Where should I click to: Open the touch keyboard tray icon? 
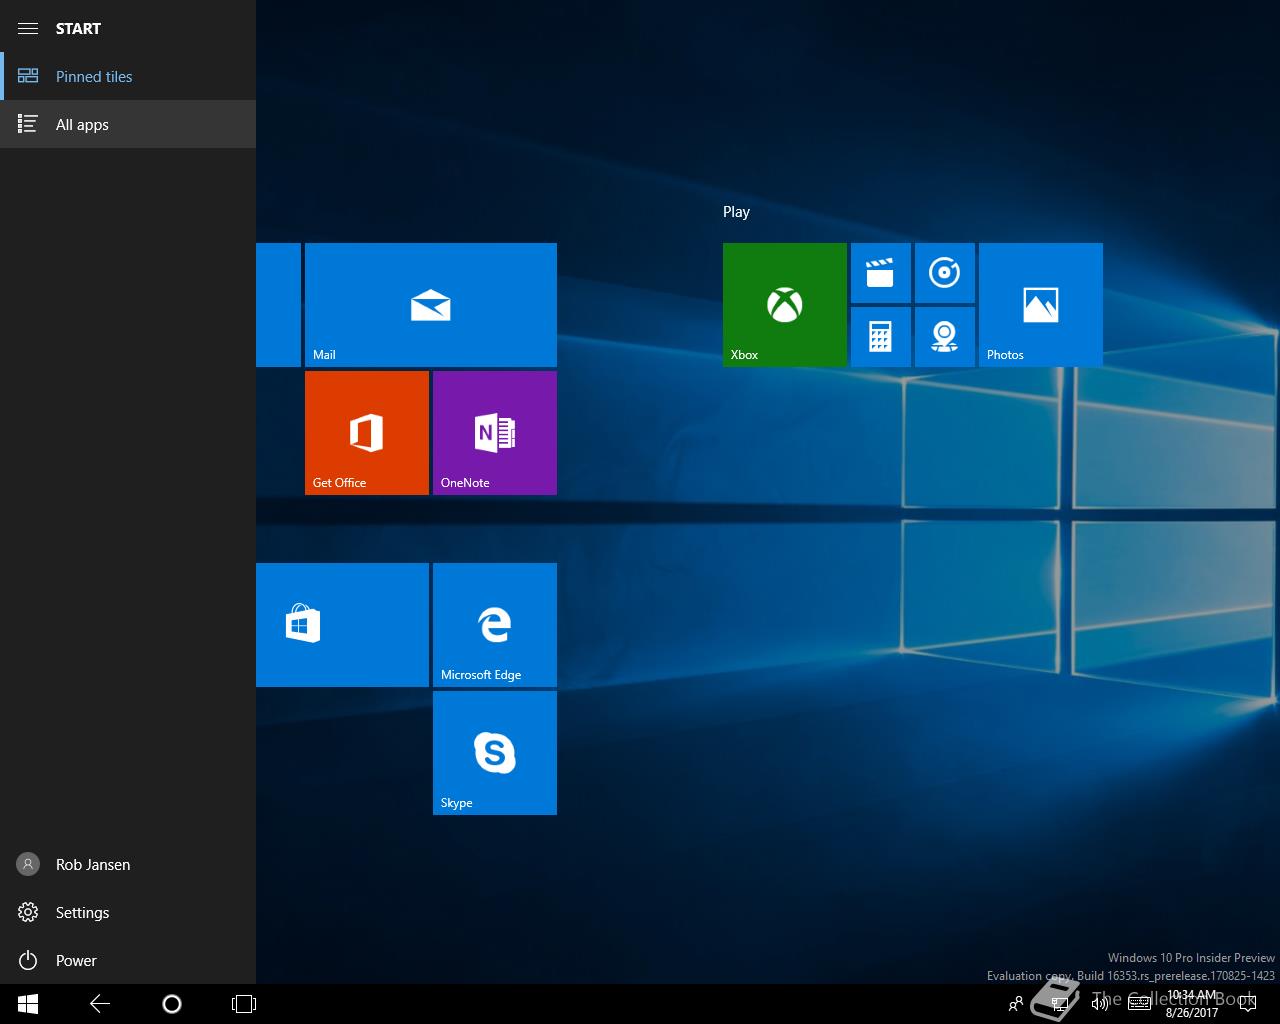click(x=1139, y=1004)
